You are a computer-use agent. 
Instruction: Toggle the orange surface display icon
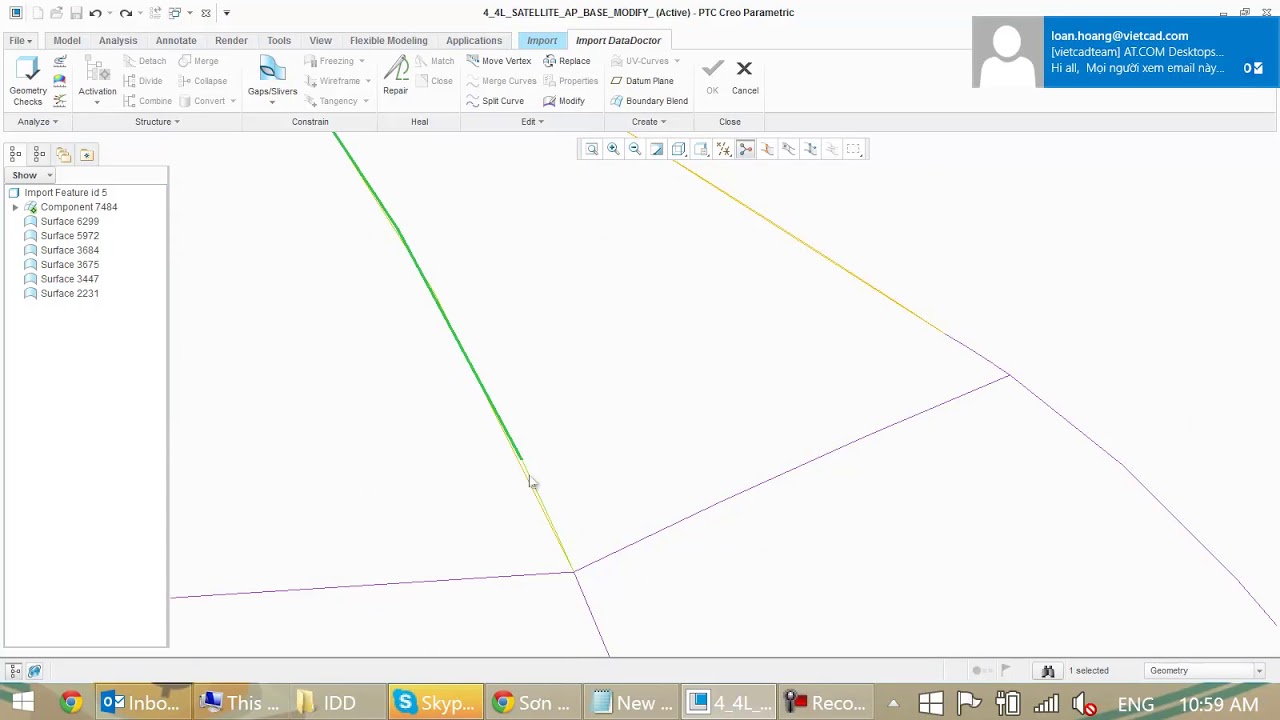[x=767, y=149]
